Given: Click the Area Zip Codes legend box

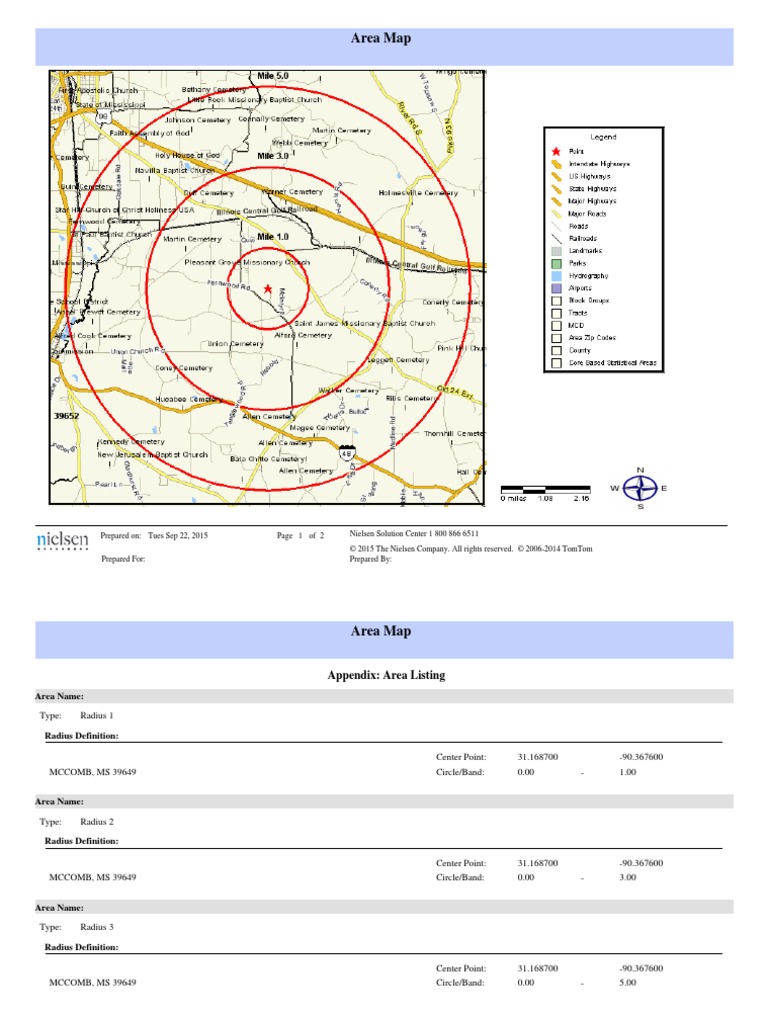Looking at the screenshot, I should tap(556, 338).
